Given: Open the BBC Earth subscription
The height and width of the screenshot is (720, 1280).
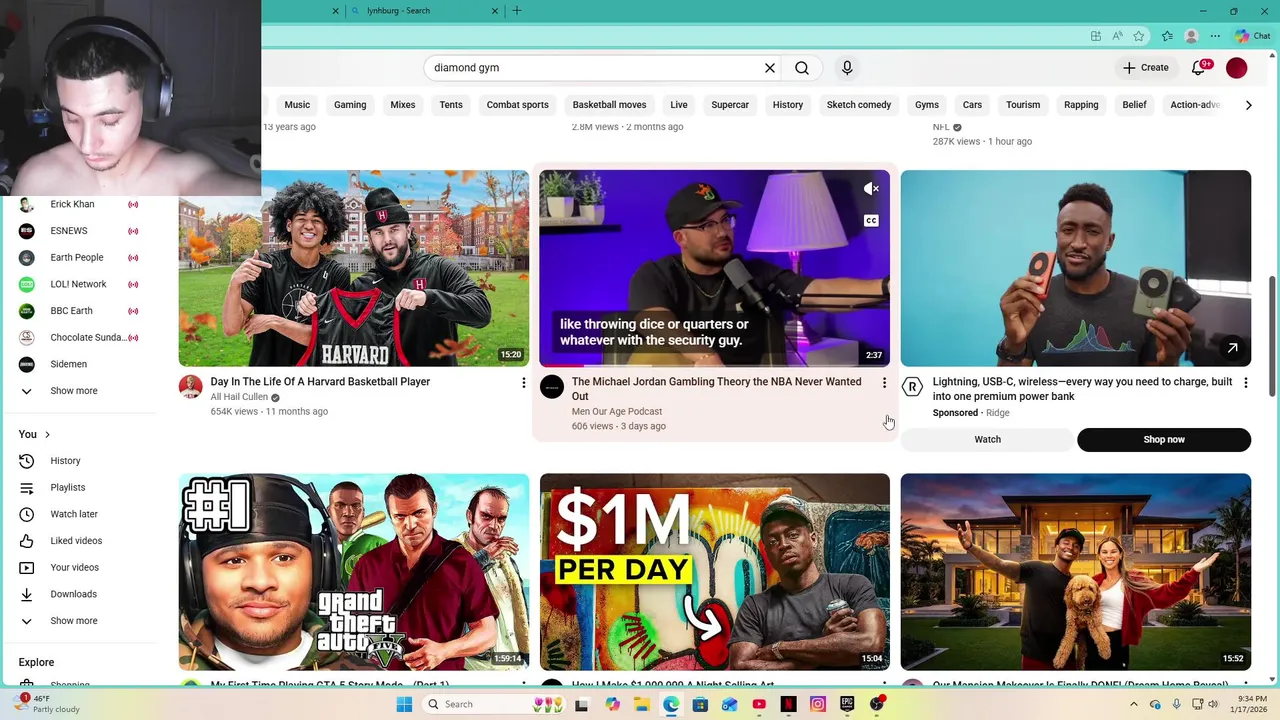Looking at the screenshot, I should click(x=80, y=311).
